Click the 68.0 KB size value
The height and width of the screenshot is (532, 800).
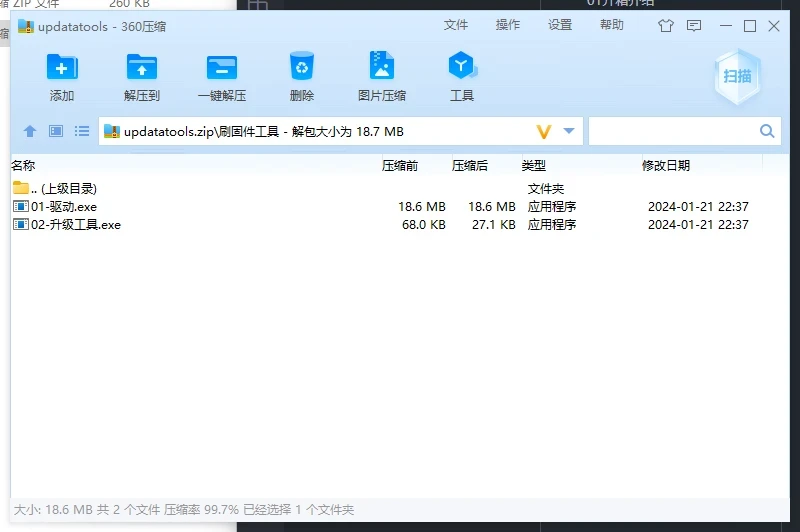(x=423, y=224)
